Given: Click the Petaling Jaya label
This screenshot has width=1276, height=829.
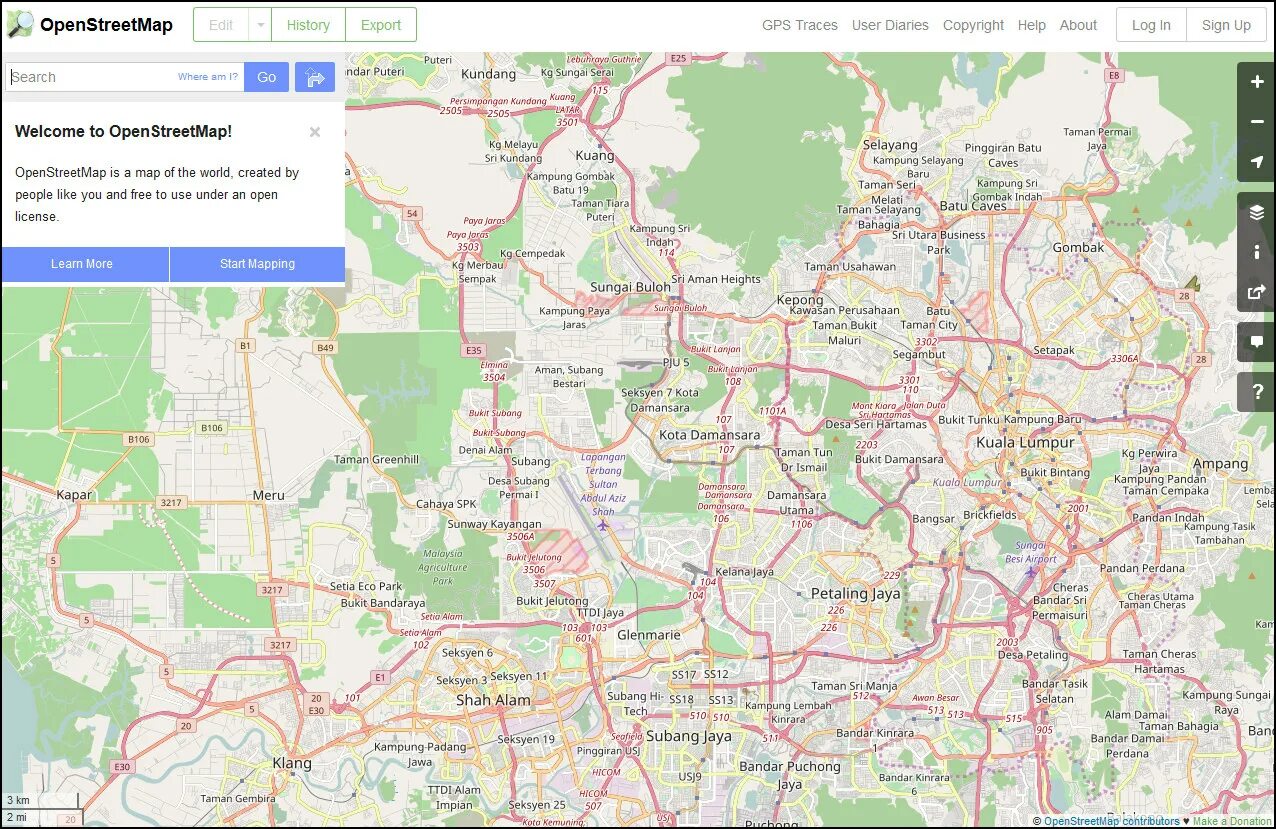Looking at the screenshot, I should (855, 593).
